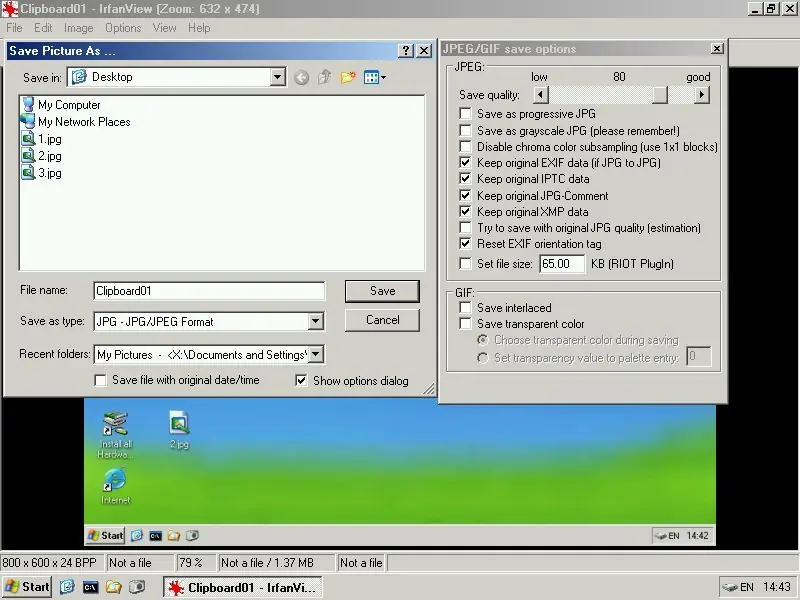Open command prompt quick launch icon

point(90,587)
